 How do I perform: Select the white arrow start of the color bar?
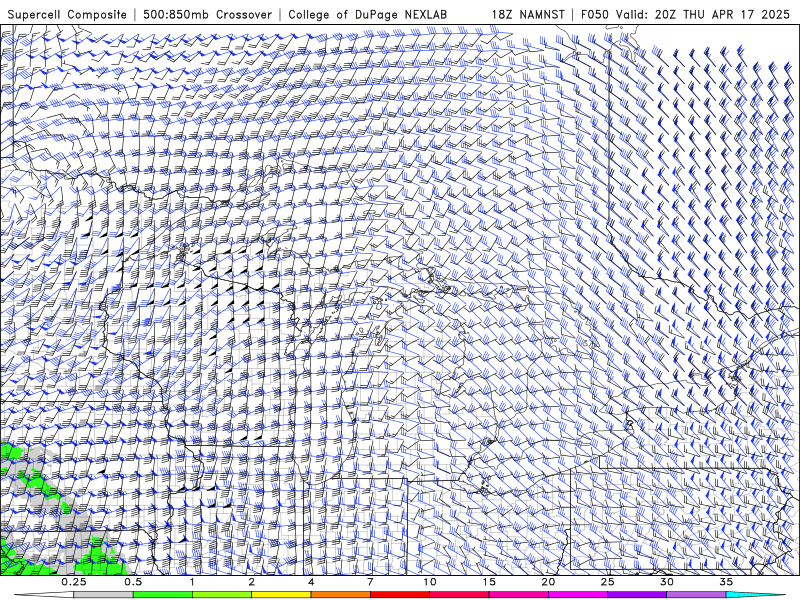coord(44,595)
